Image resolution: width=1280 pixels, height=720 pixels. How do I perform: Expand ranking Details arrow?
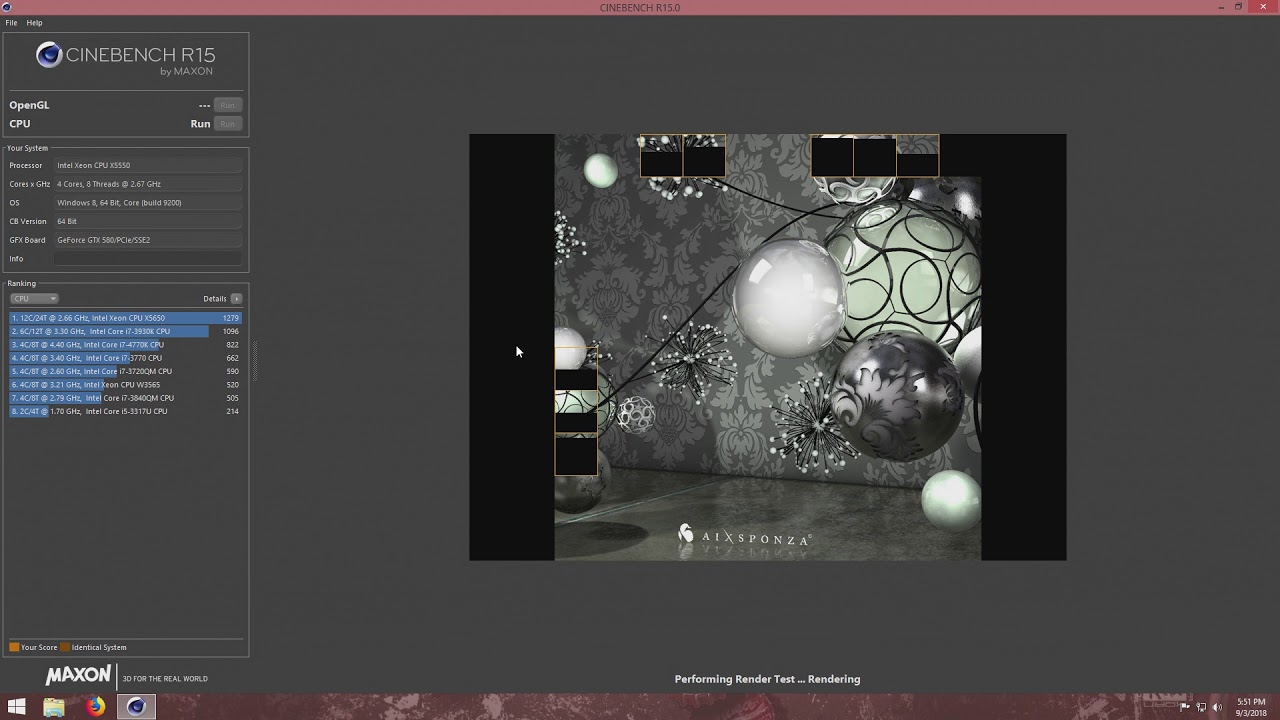(x=236, y=298)
